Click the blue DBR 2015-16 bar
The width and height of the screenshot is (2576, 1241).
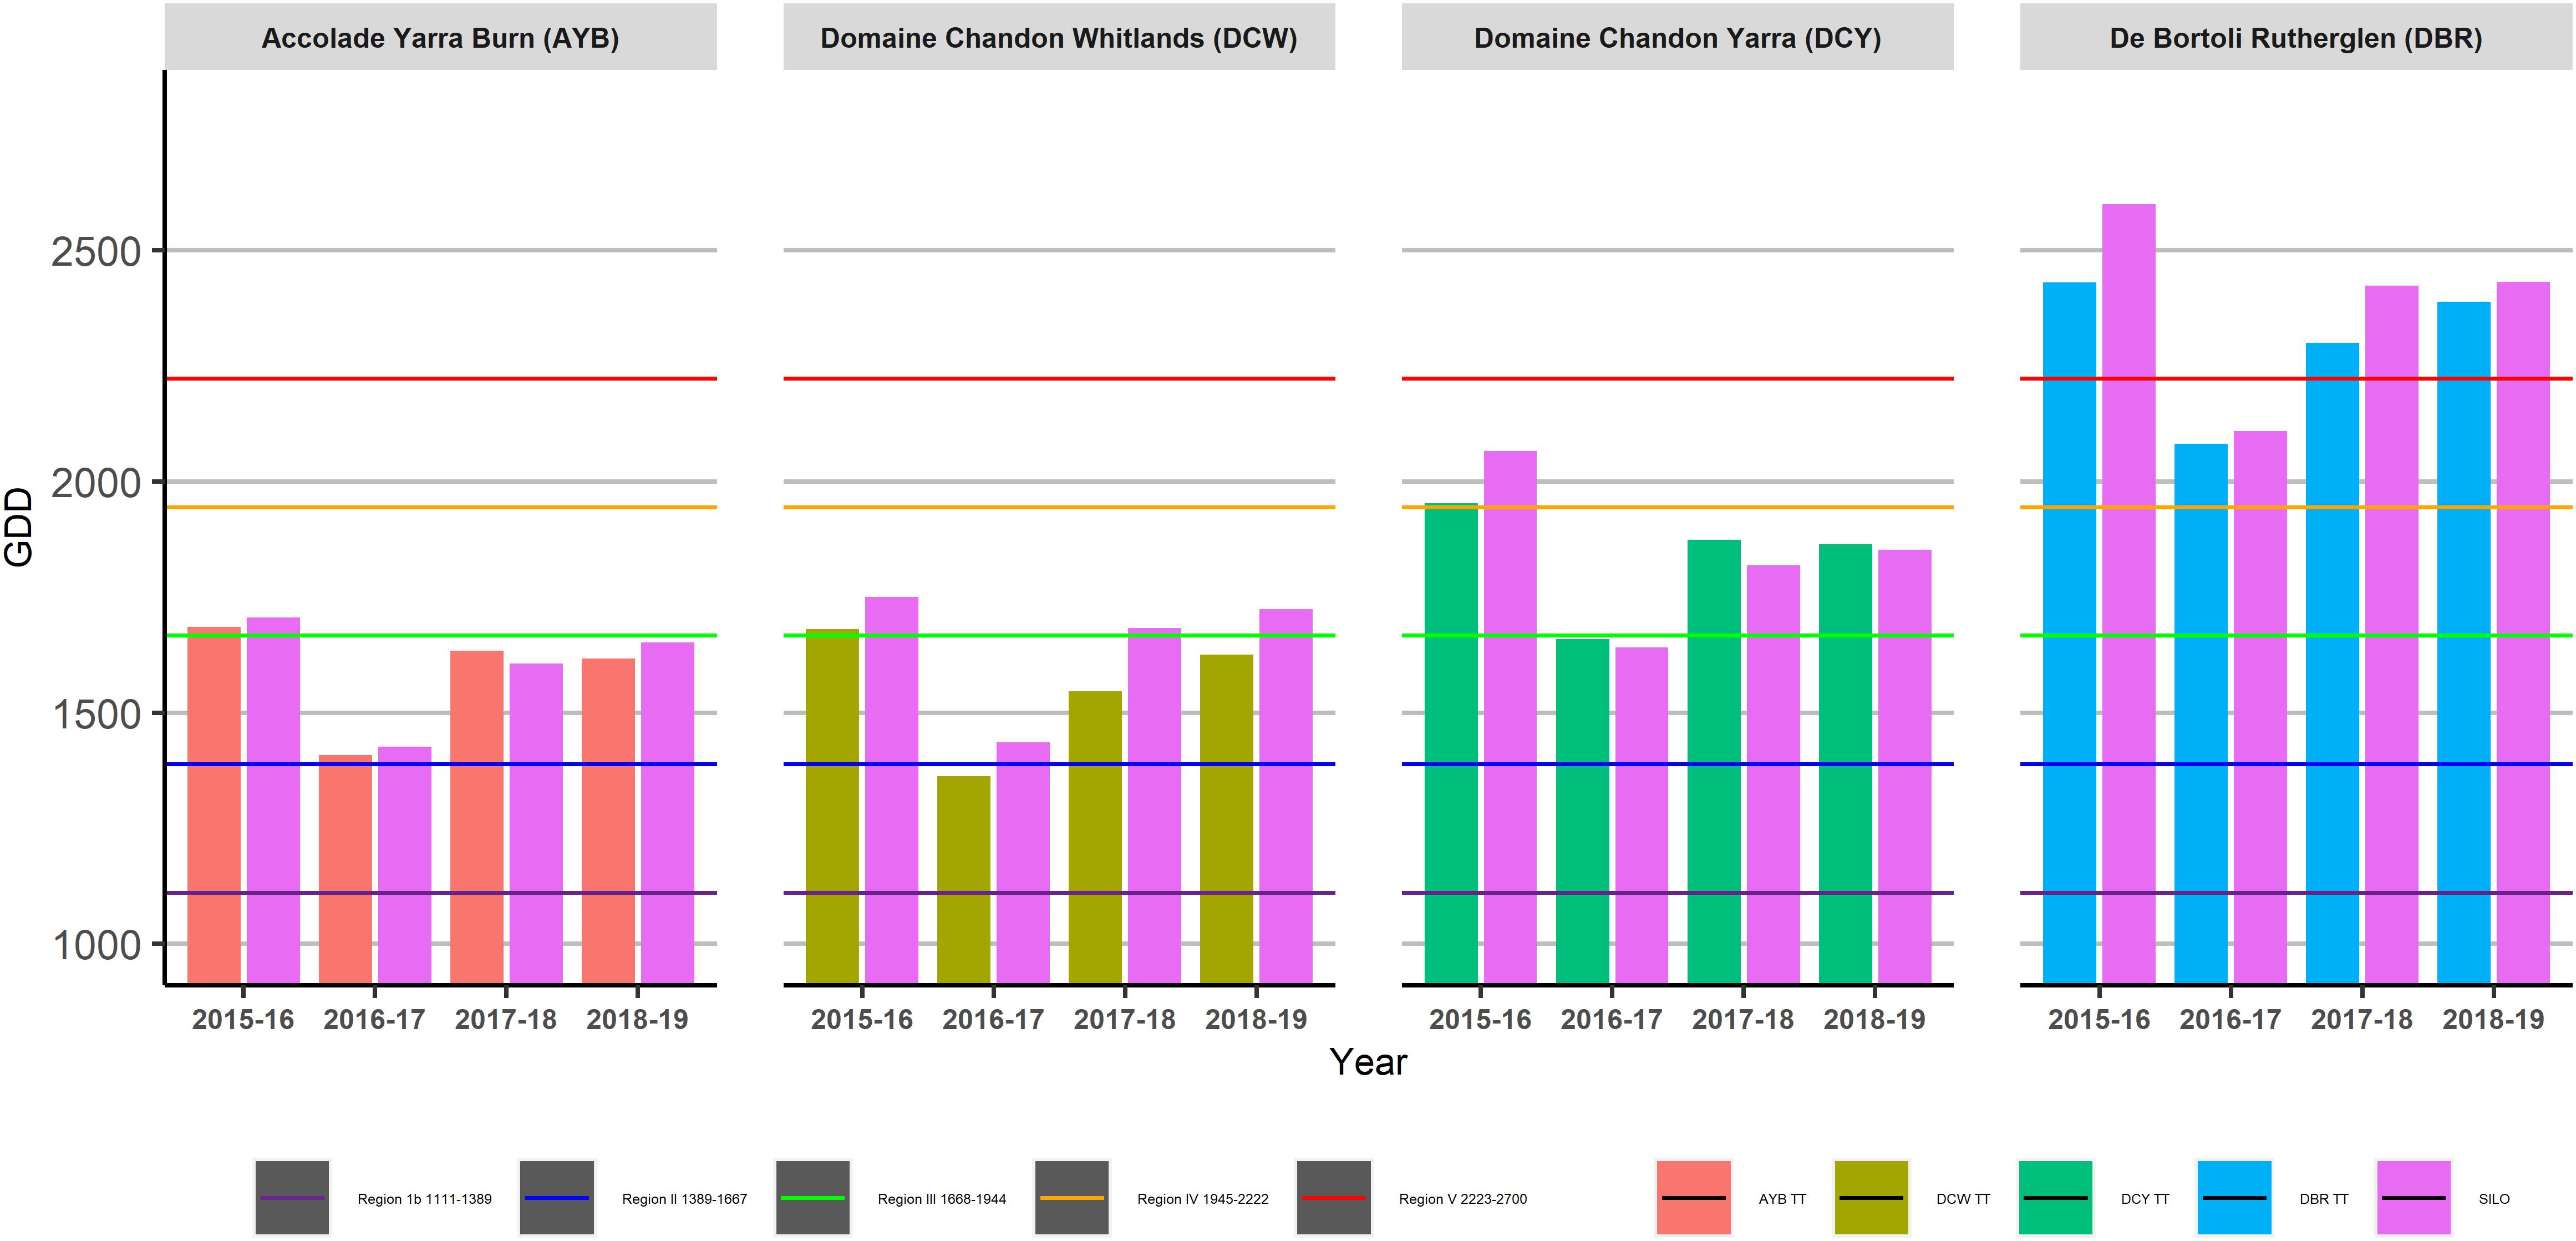(2069, 633)
